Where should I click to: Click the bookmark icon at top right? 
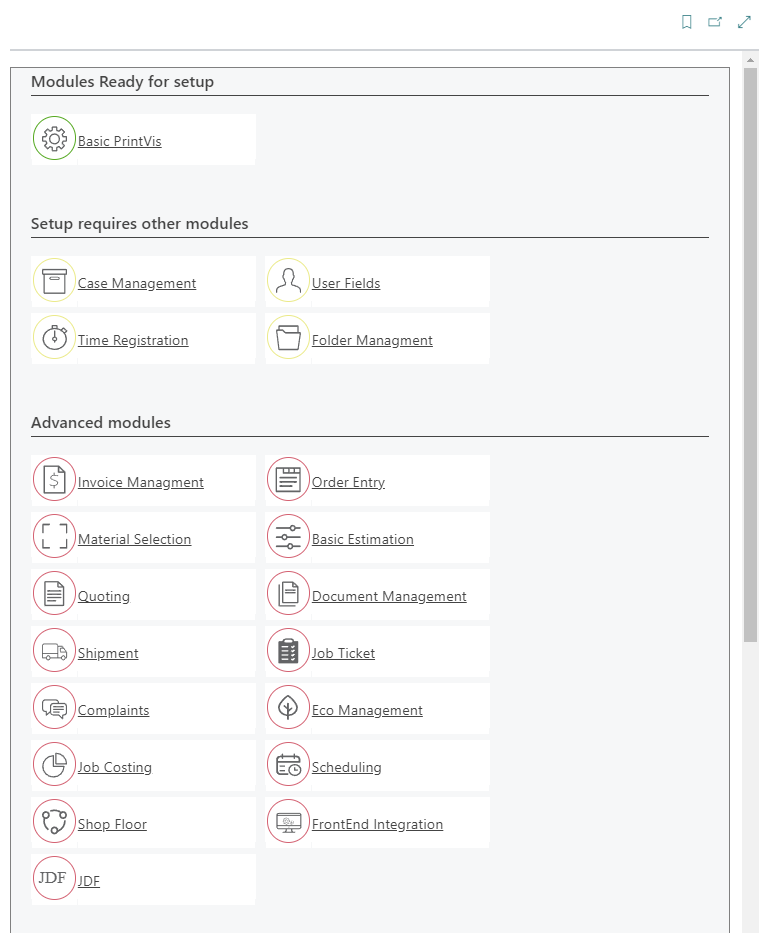click(686, 22)
